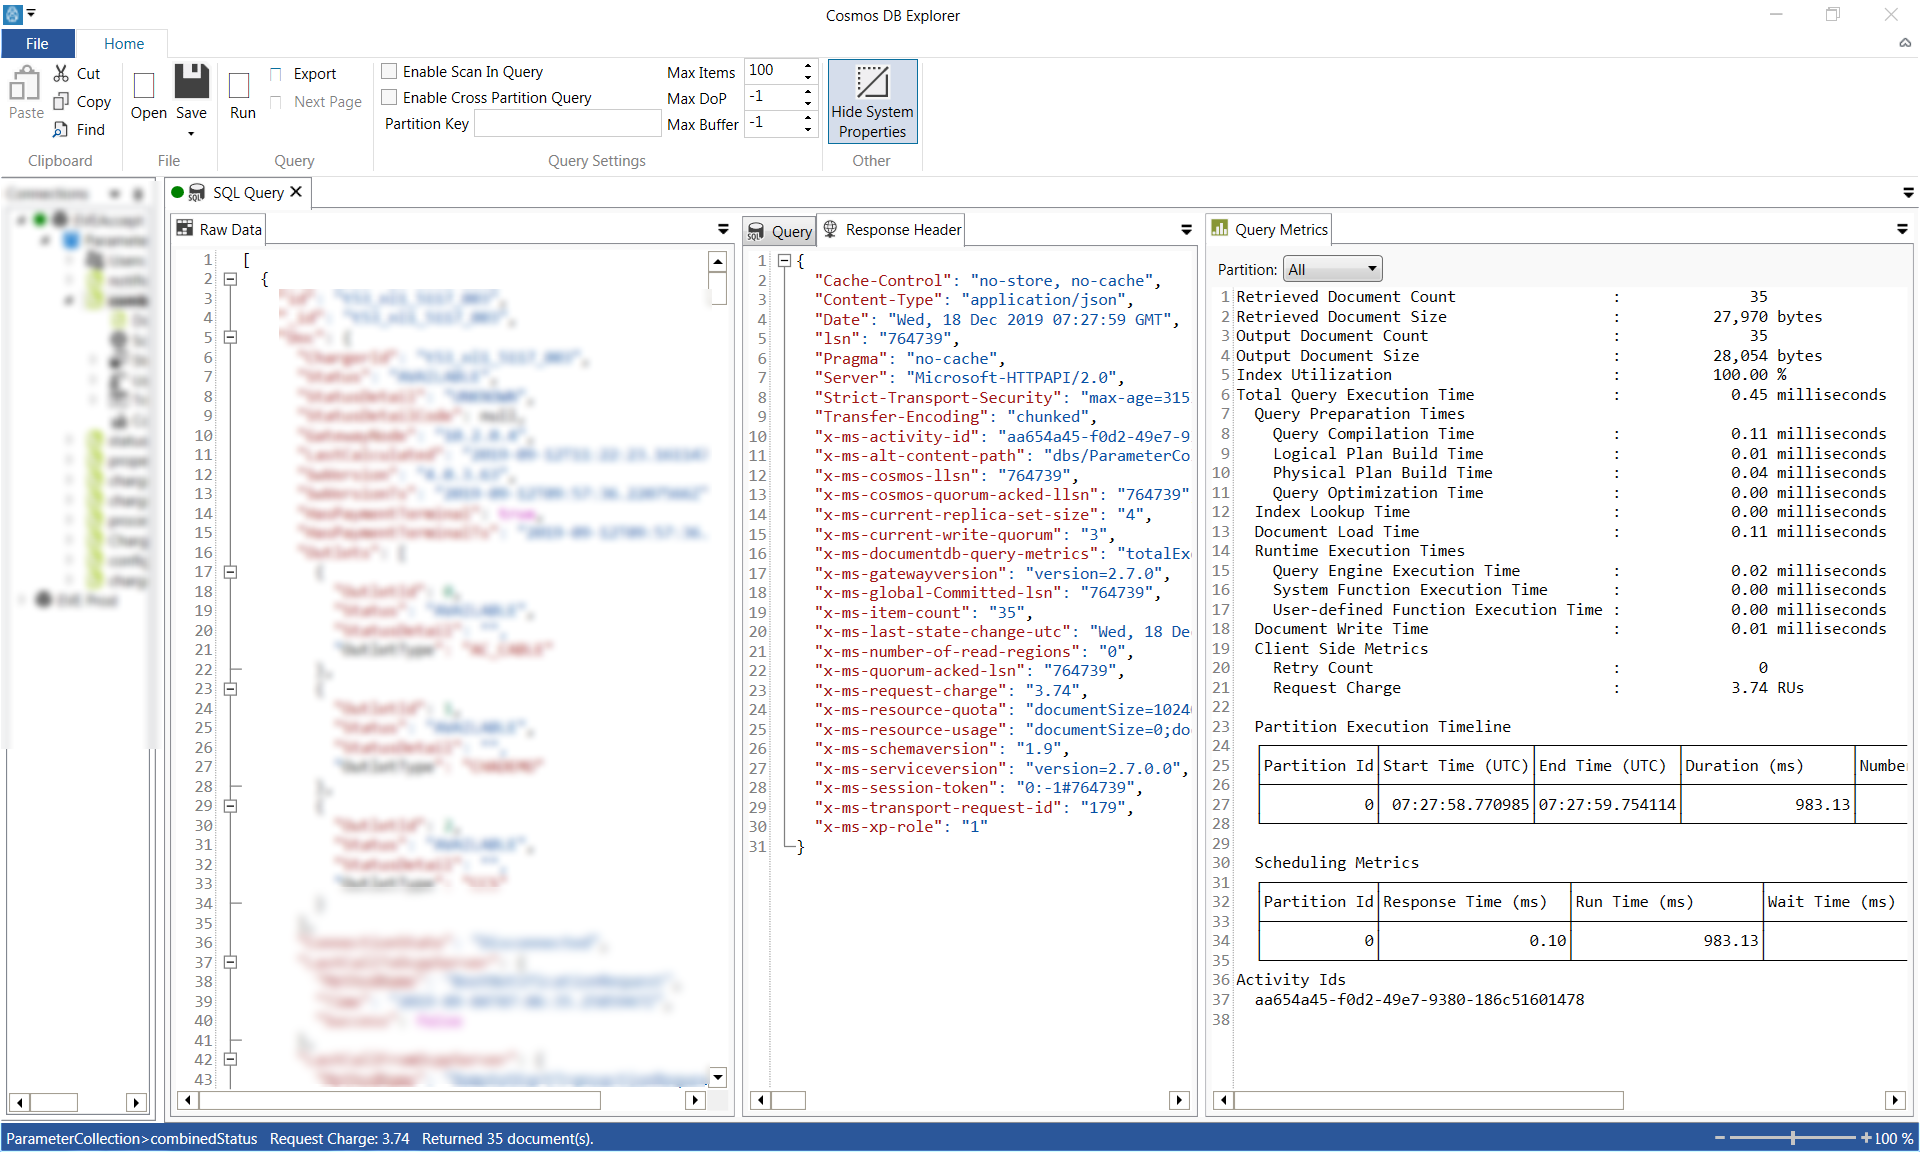
Task: Click the SQL Query tab icon
Action: pyautogui.click(x=197, y=192)
